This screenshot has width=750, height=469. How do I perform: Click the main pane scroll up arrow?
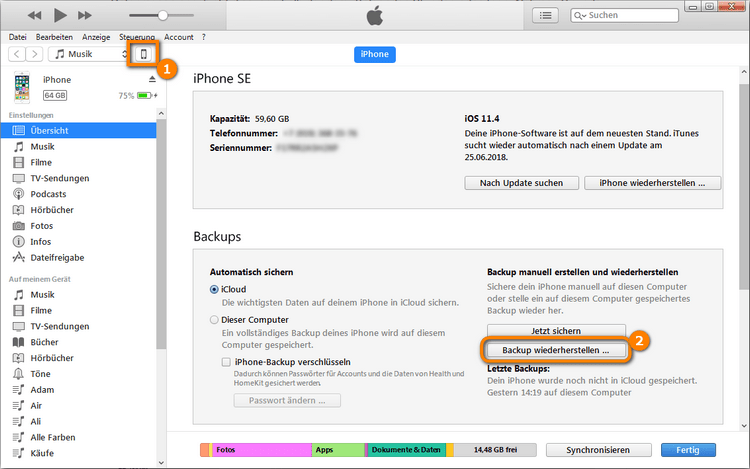click(744, 72)
